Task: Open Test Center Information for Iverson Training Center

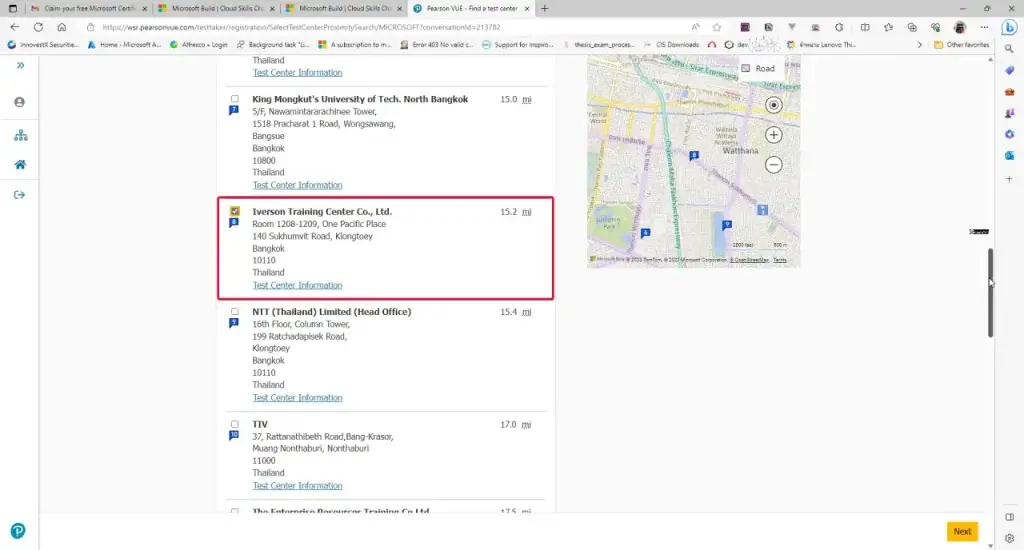Action: click(297, 285)
